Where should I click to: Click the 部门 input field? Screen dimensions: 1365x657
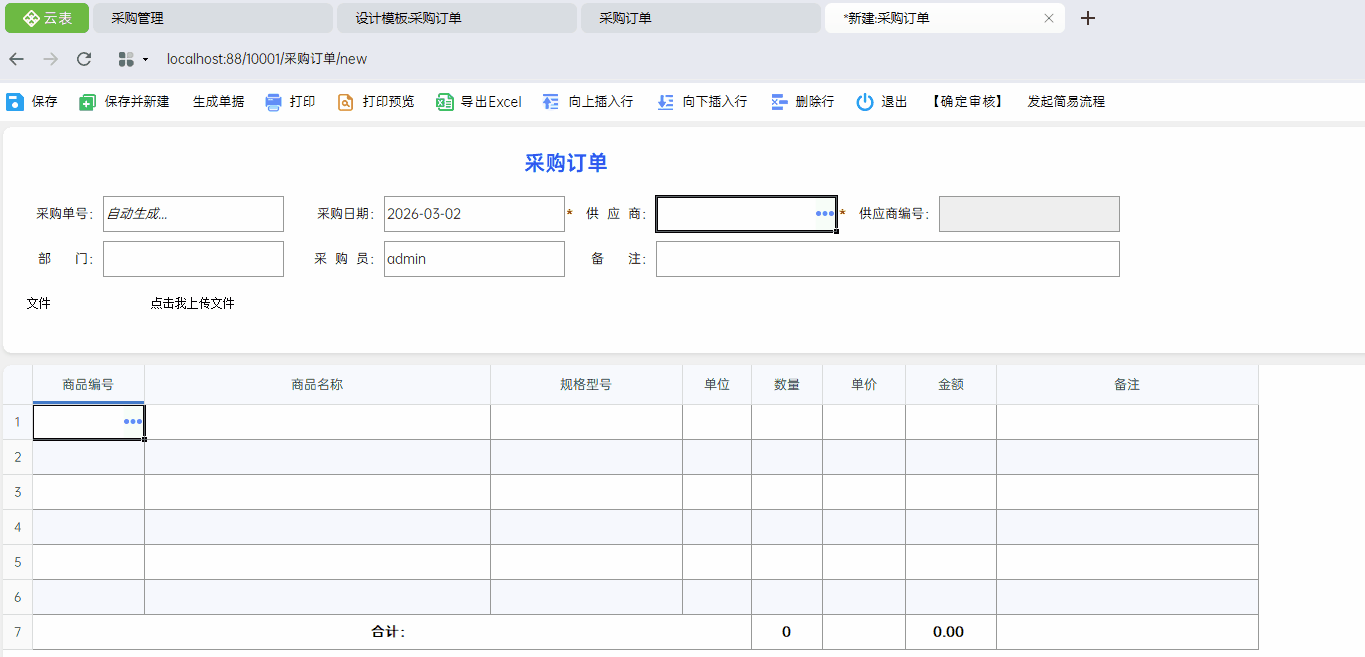click(193, 259)
